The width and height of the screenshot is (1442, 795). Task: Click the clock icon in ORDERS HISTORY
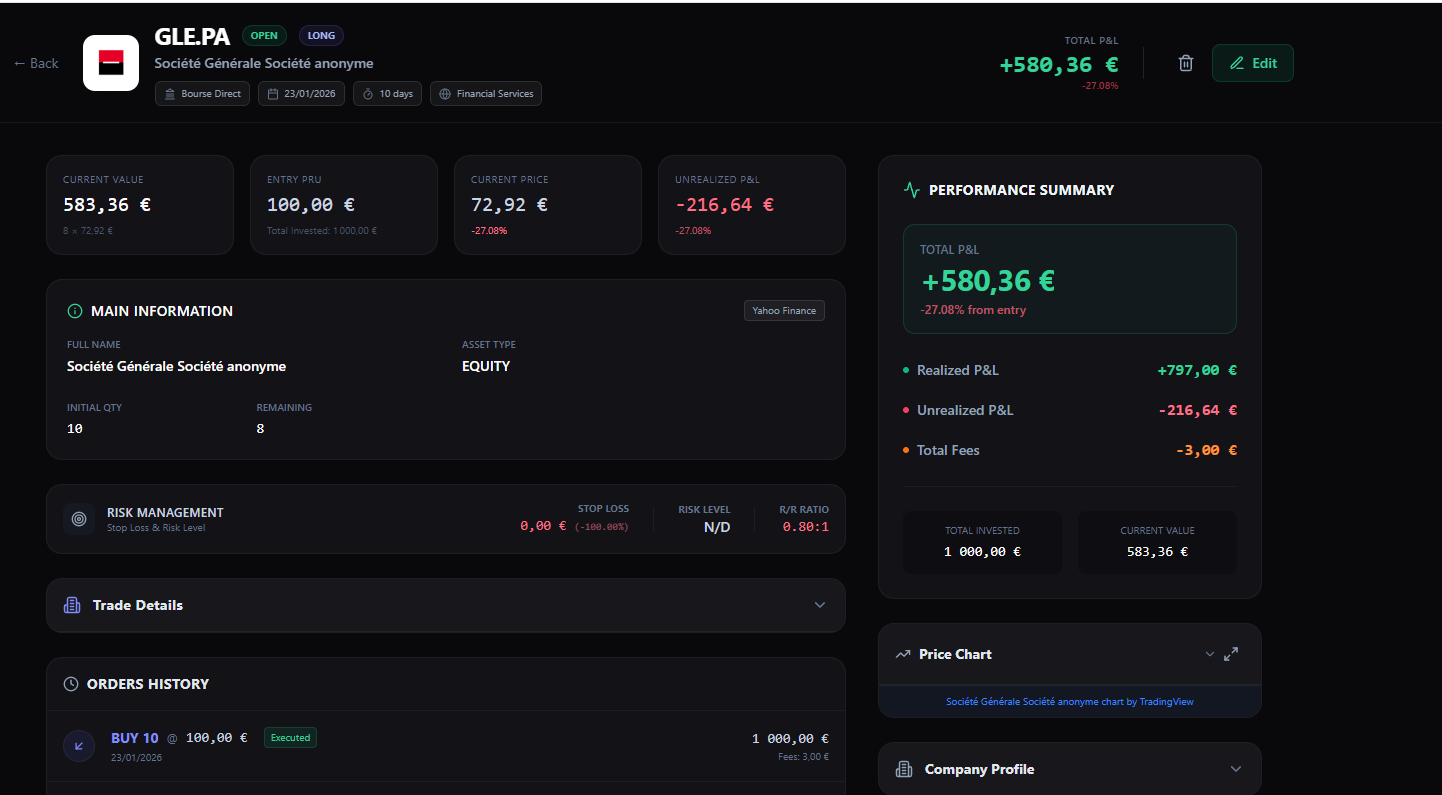click(70, 684)
